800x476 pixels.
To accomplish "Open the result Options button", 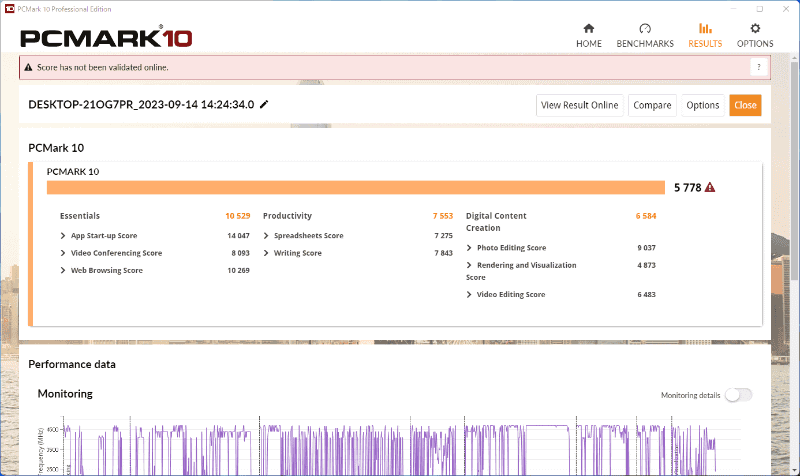I will point(703,105).
